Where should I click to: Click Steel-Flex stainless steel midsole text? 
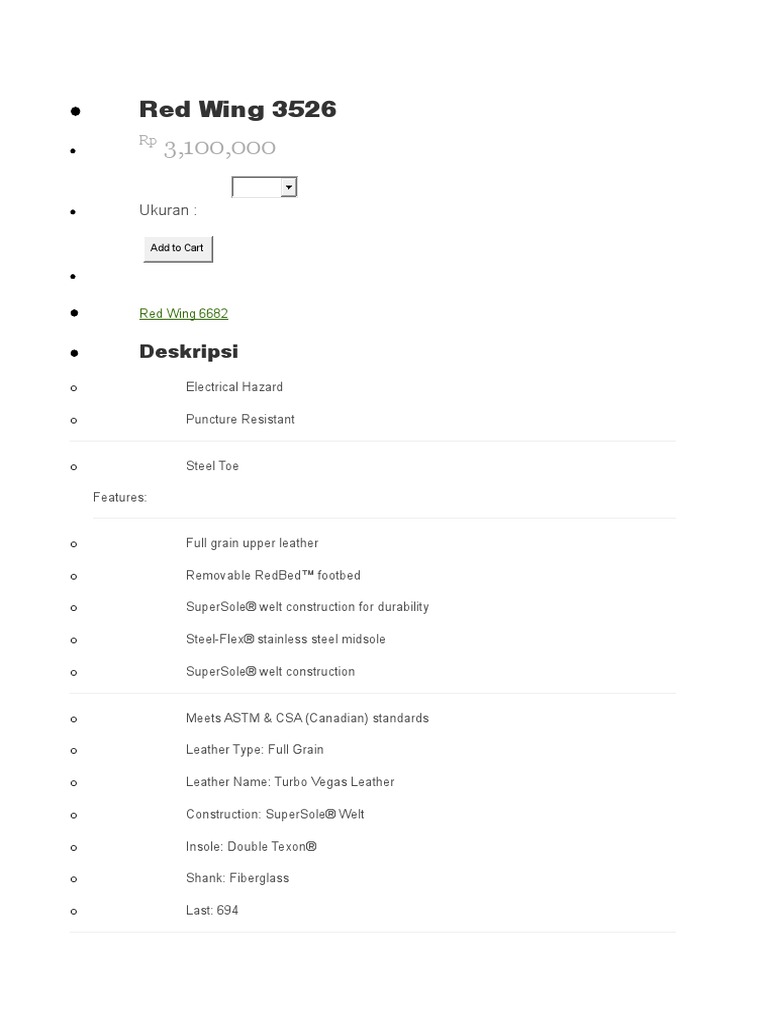285,640
